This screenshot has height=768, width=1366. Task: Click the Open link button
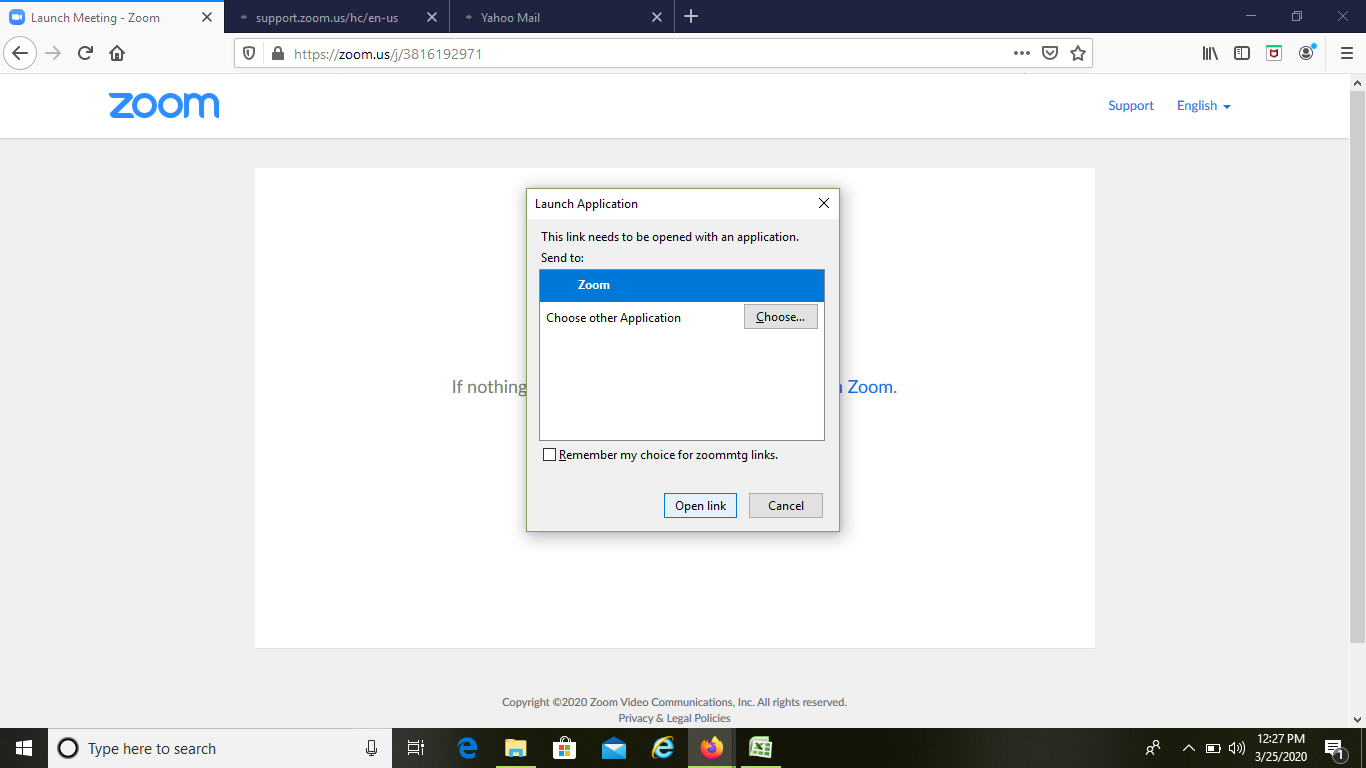[700, 506]
